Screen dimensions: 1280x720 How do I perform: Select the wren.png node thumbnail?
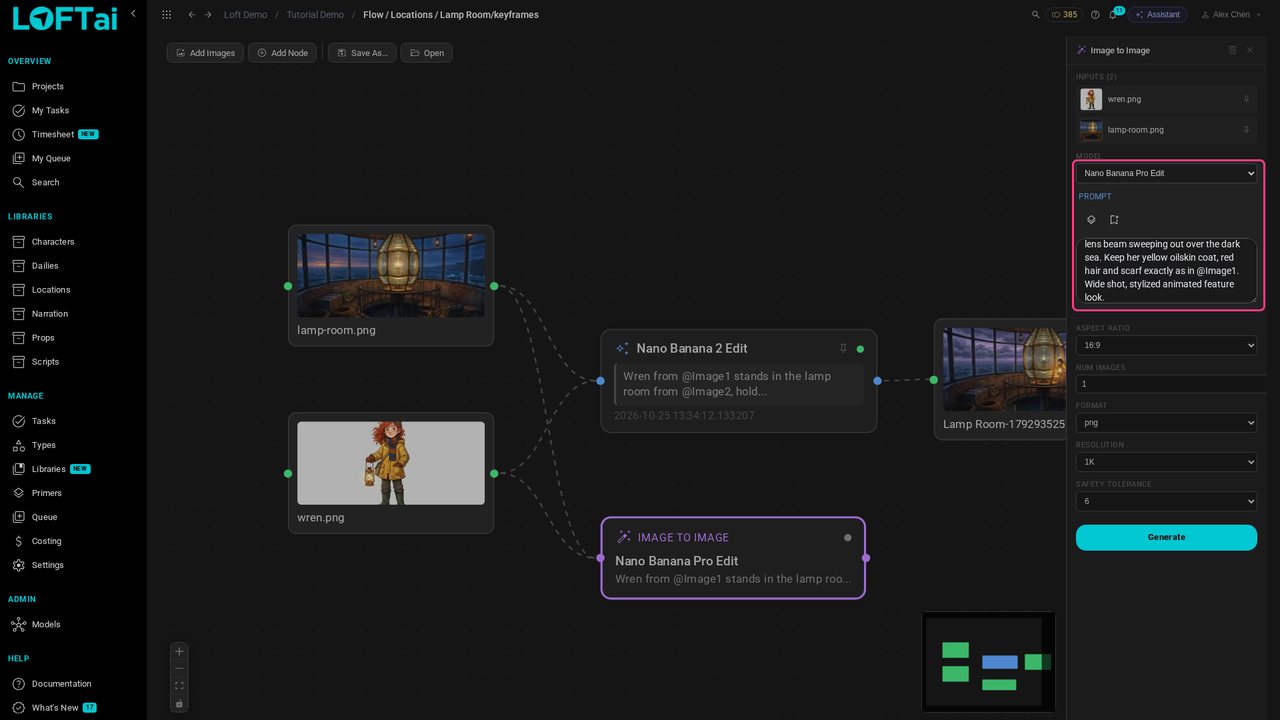click(391, 463)
